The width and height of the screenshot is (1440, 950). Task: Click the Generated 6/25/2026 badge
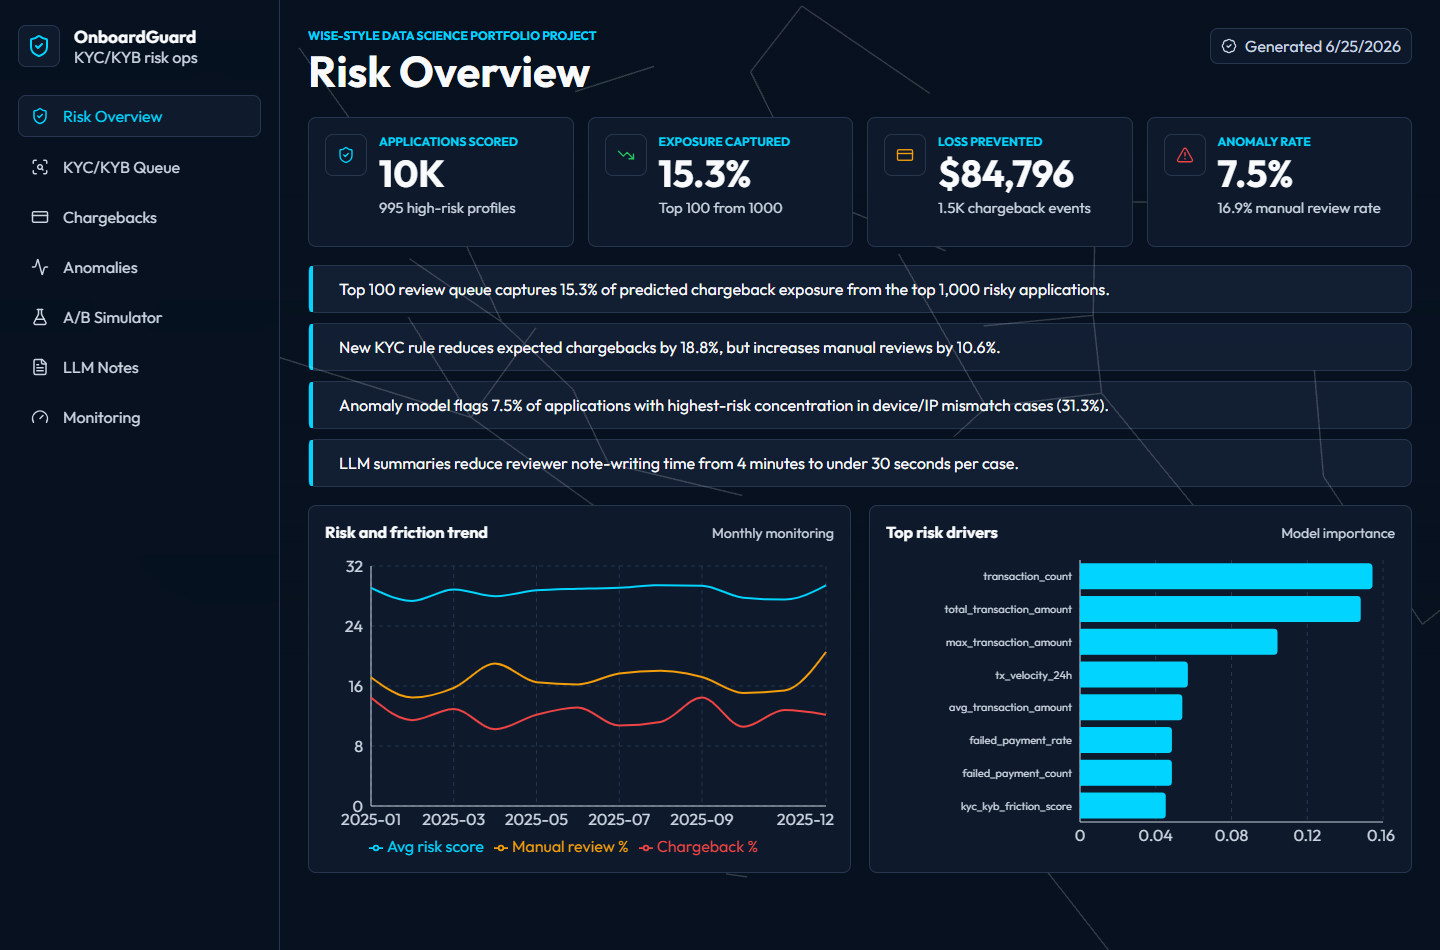point(1310,46)
